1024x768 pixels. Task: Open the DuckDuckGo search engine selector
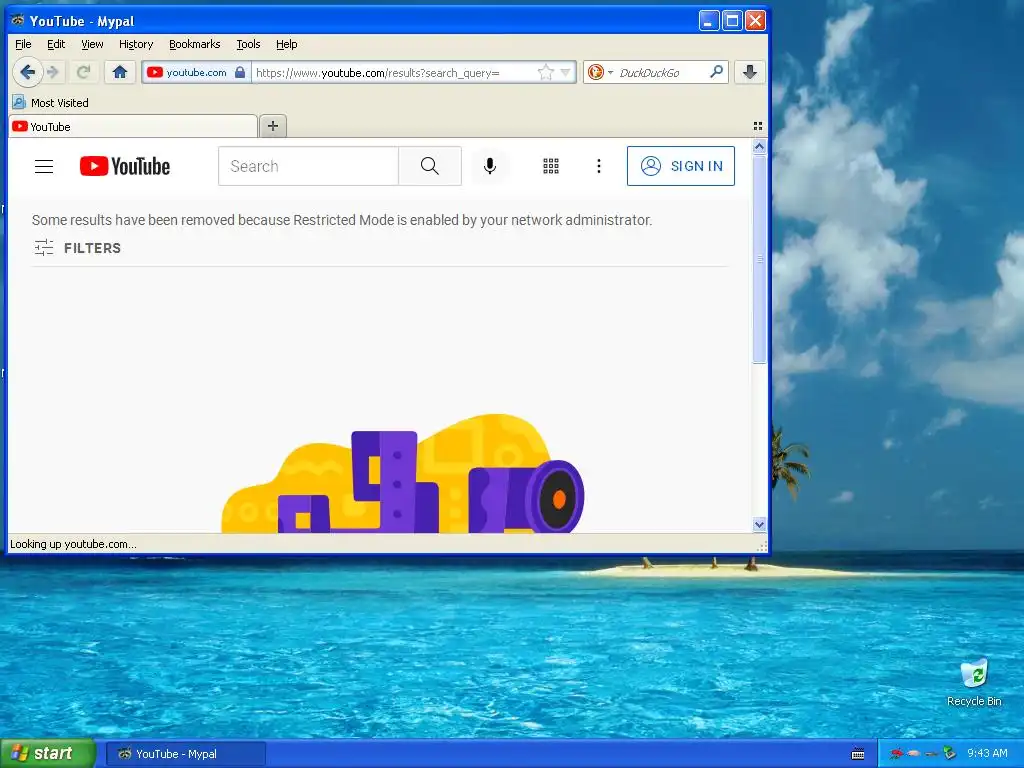pos(600,72)
